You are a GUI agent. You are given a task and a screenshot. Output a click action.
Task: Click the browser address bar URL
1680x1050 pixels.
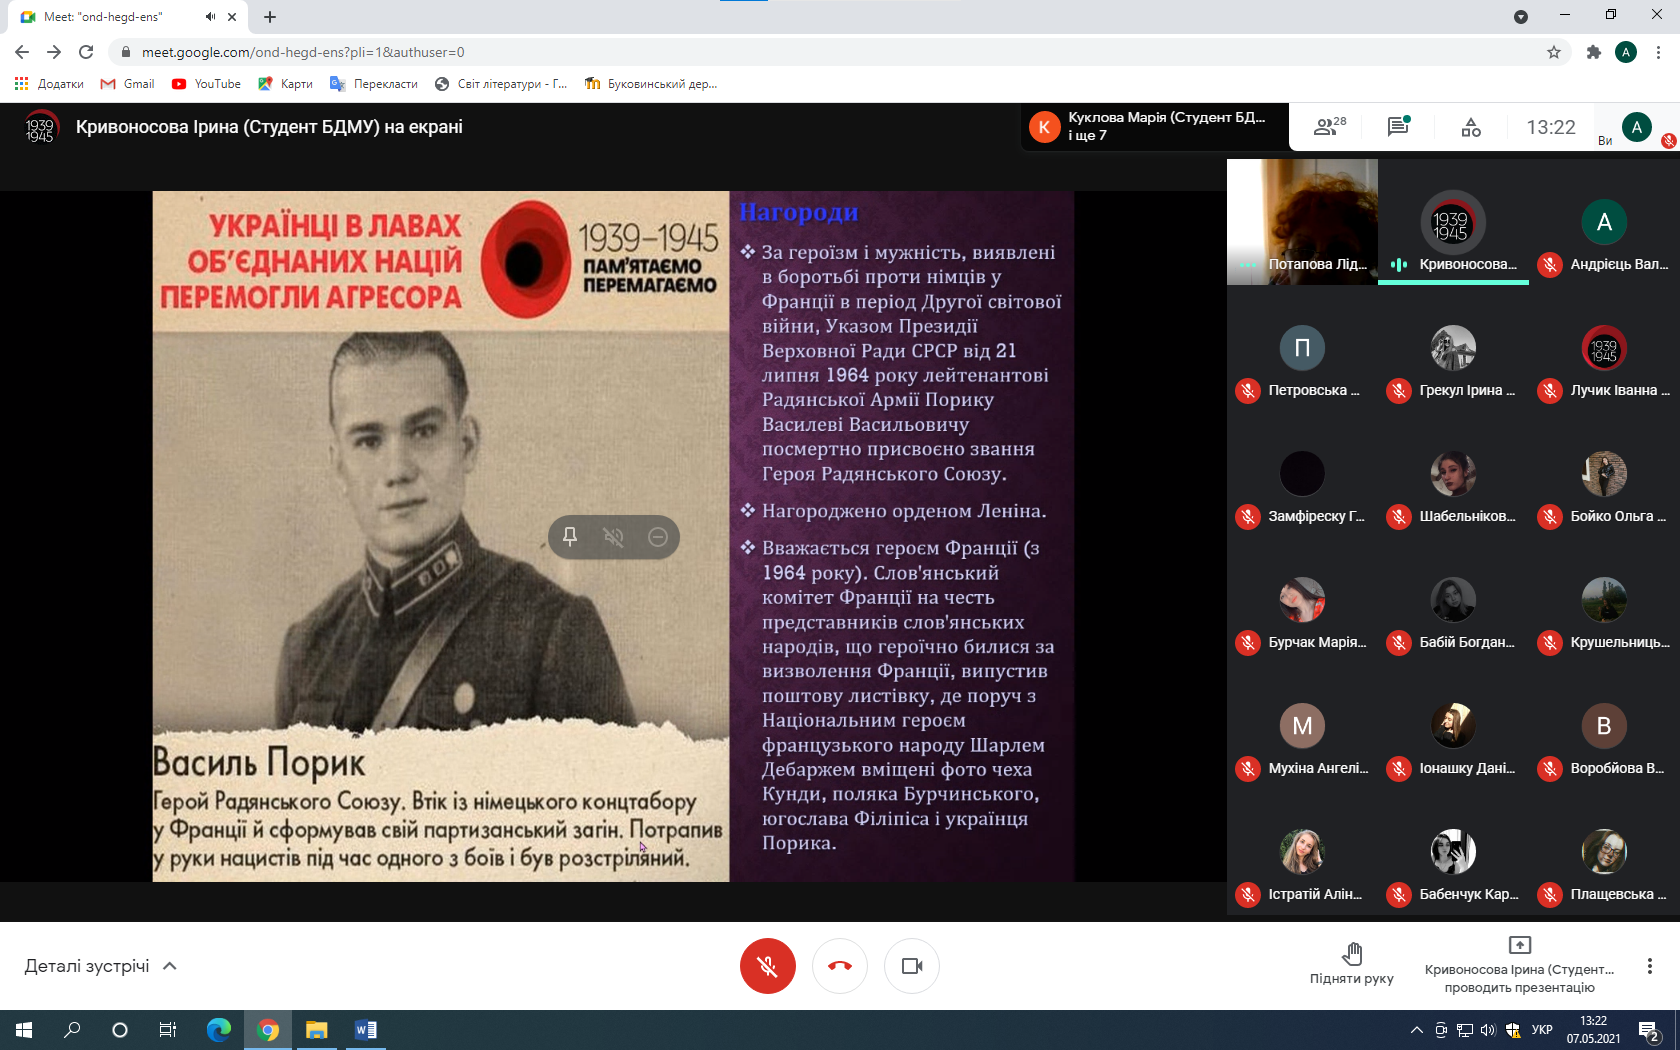click(302, 52)
